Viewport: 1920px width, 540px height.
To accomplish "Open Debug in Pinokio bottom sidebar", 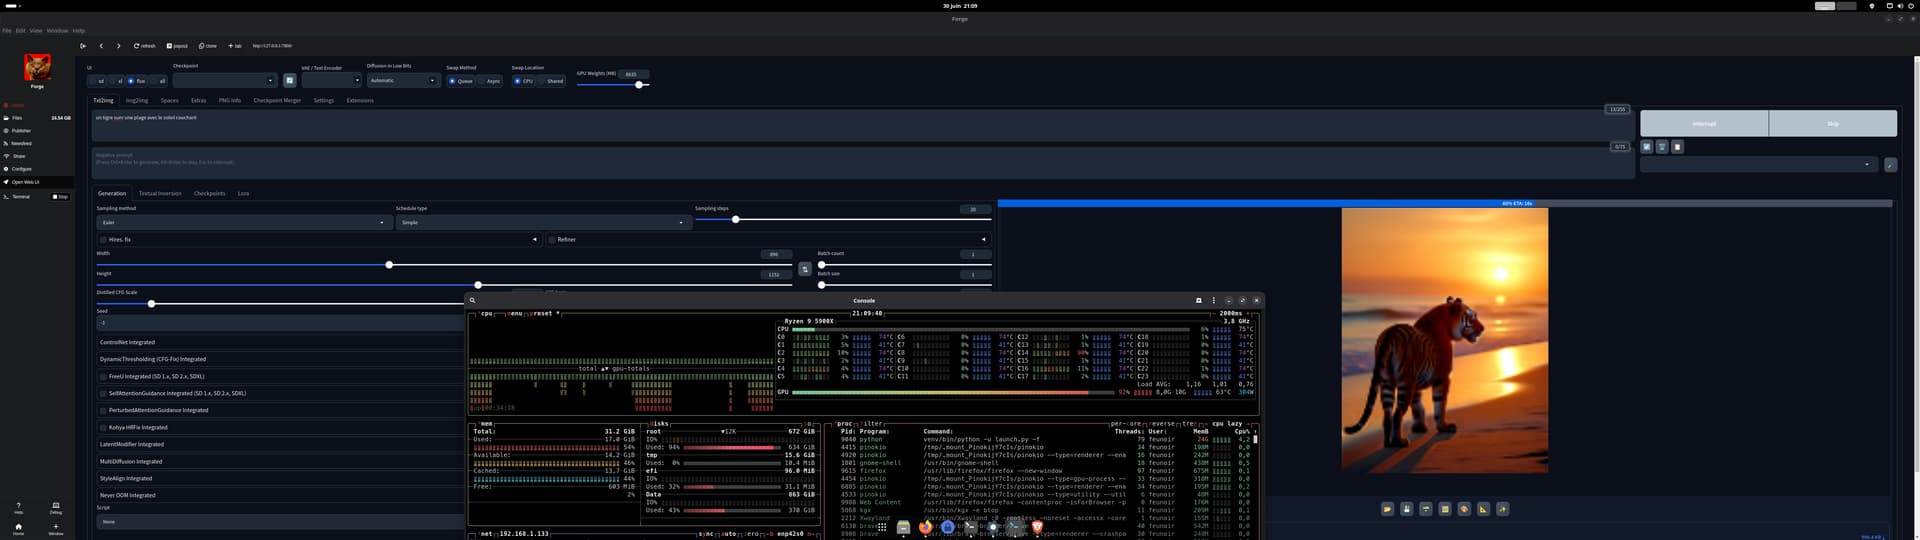I will pos(56,508).
